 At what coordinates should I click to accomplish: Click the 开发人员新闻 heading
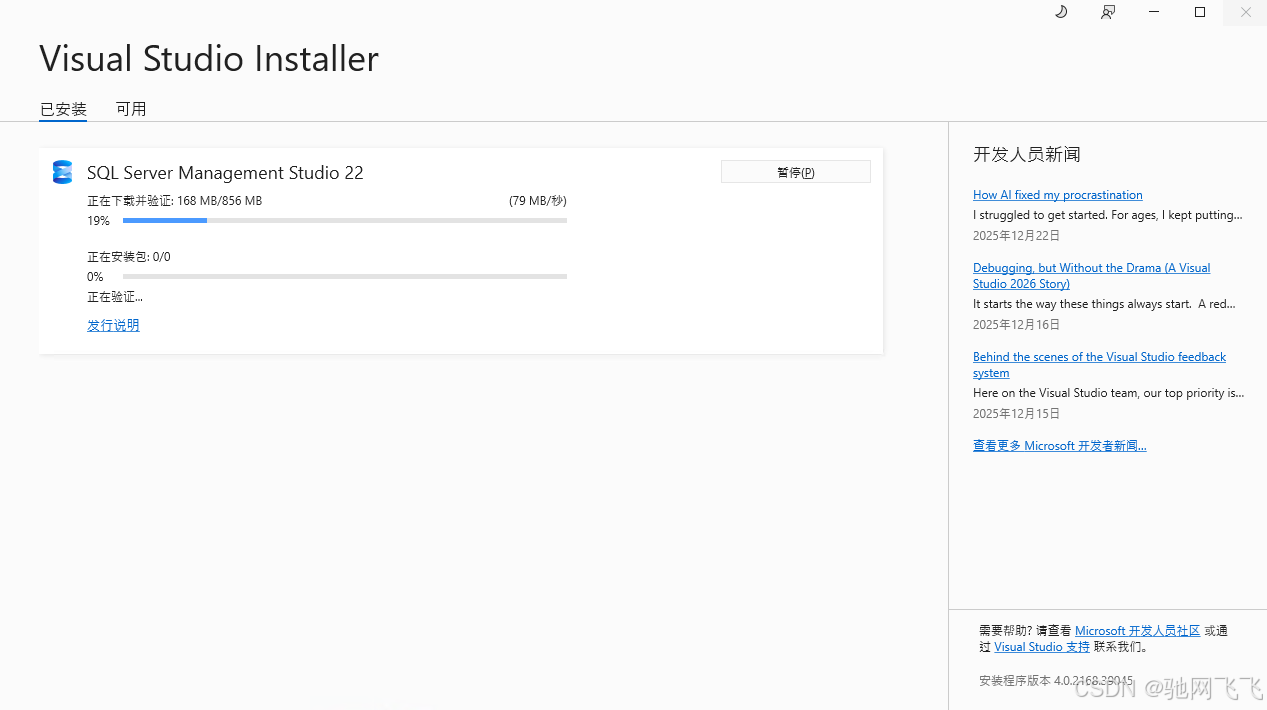[x=1027, y=154]
